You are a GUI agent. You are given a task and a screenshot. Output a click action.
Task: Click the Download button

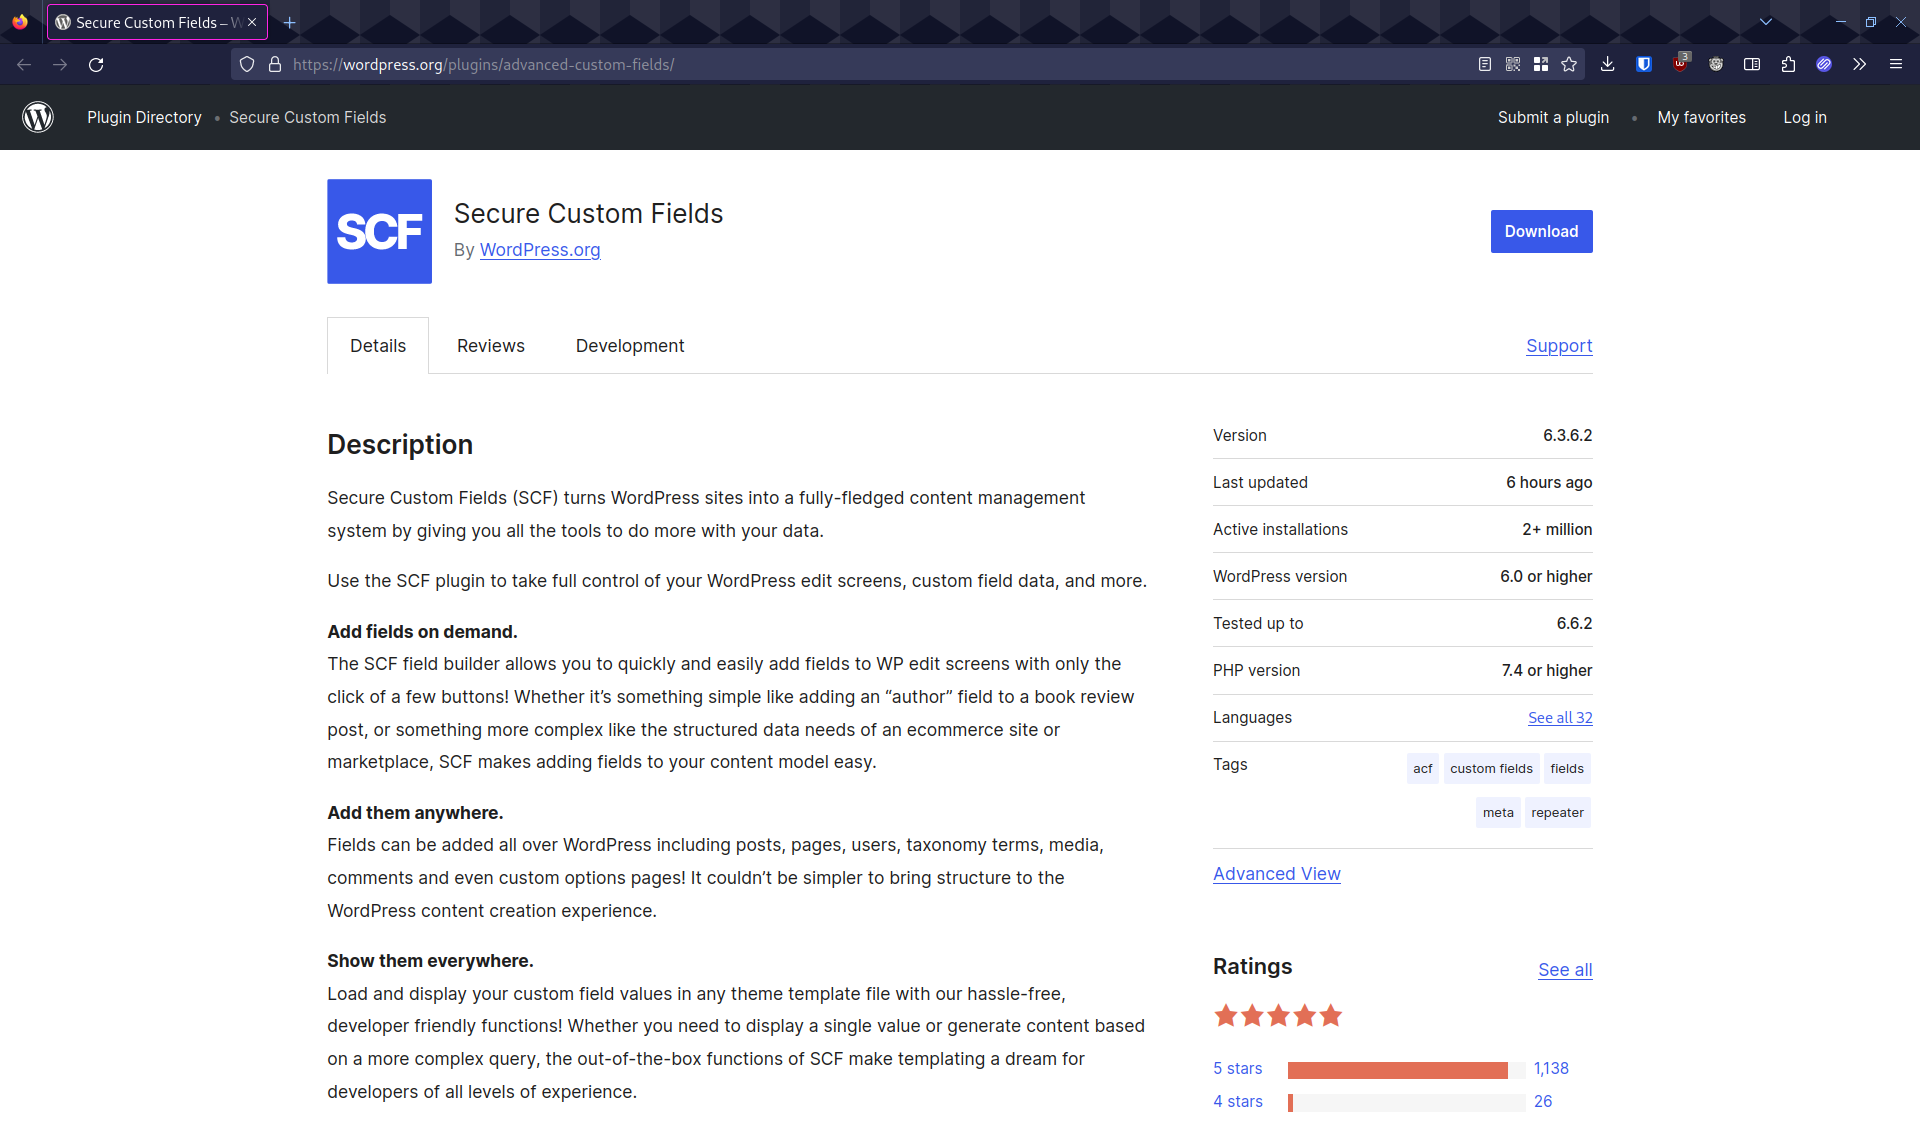click(x=1541, y=231)
